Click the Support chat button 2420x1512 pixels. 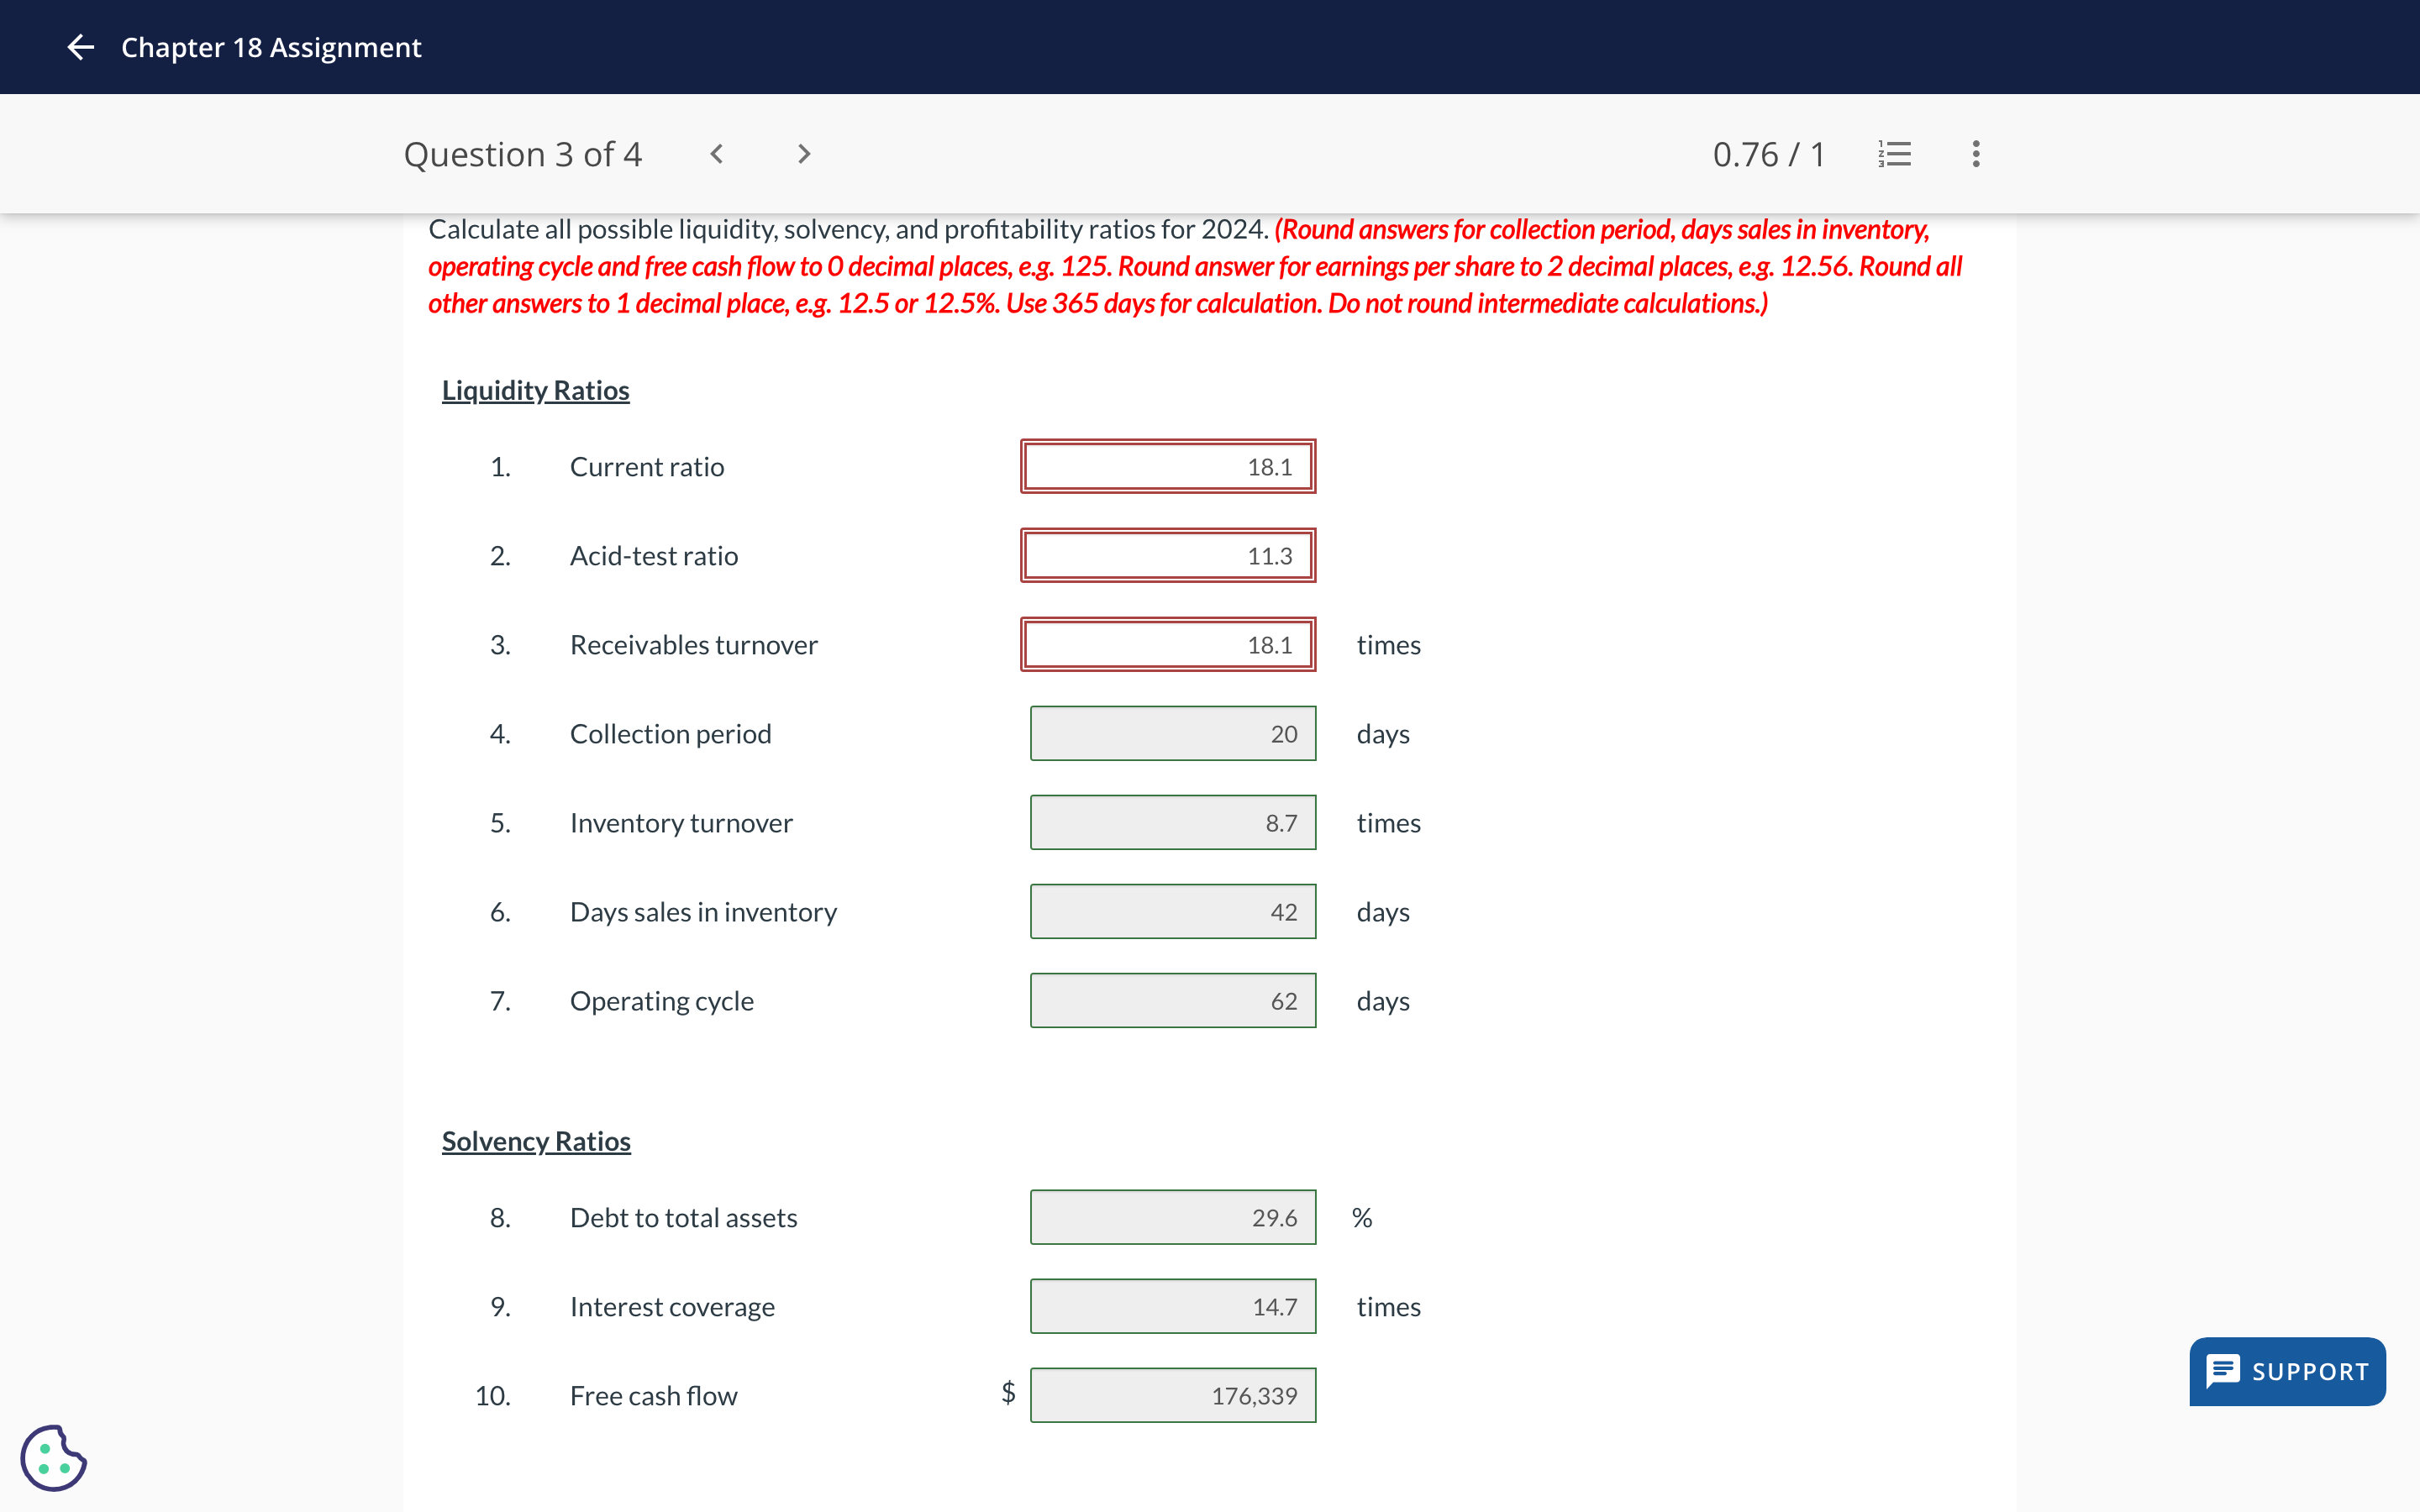[x=2286, y=1371]
